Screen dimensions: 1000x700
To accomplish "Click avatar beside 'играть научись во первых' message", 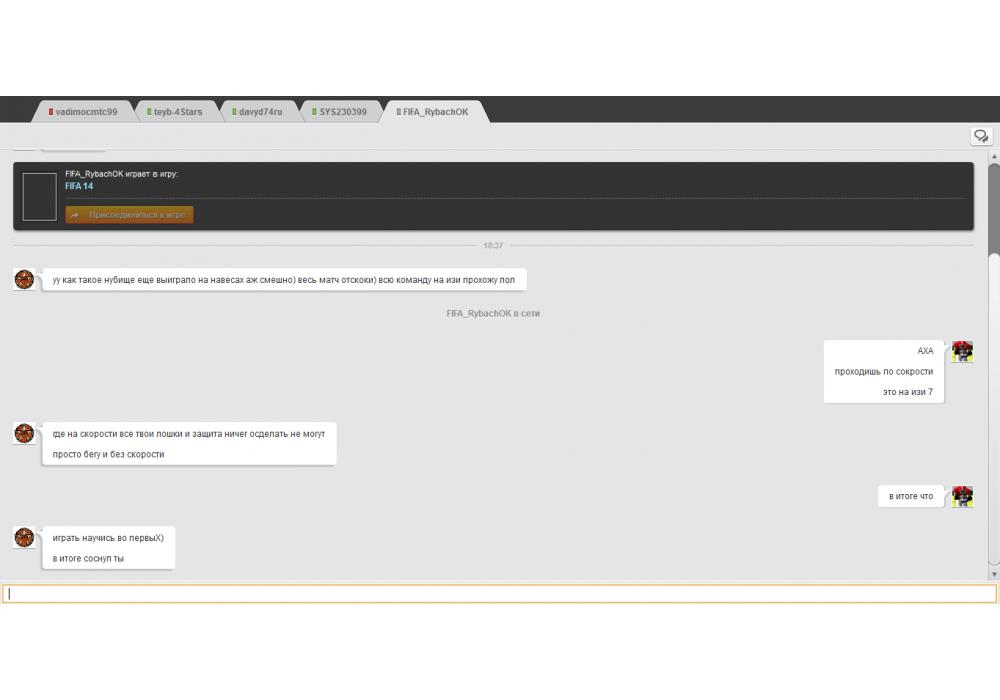I will click(x=24, y=538).
